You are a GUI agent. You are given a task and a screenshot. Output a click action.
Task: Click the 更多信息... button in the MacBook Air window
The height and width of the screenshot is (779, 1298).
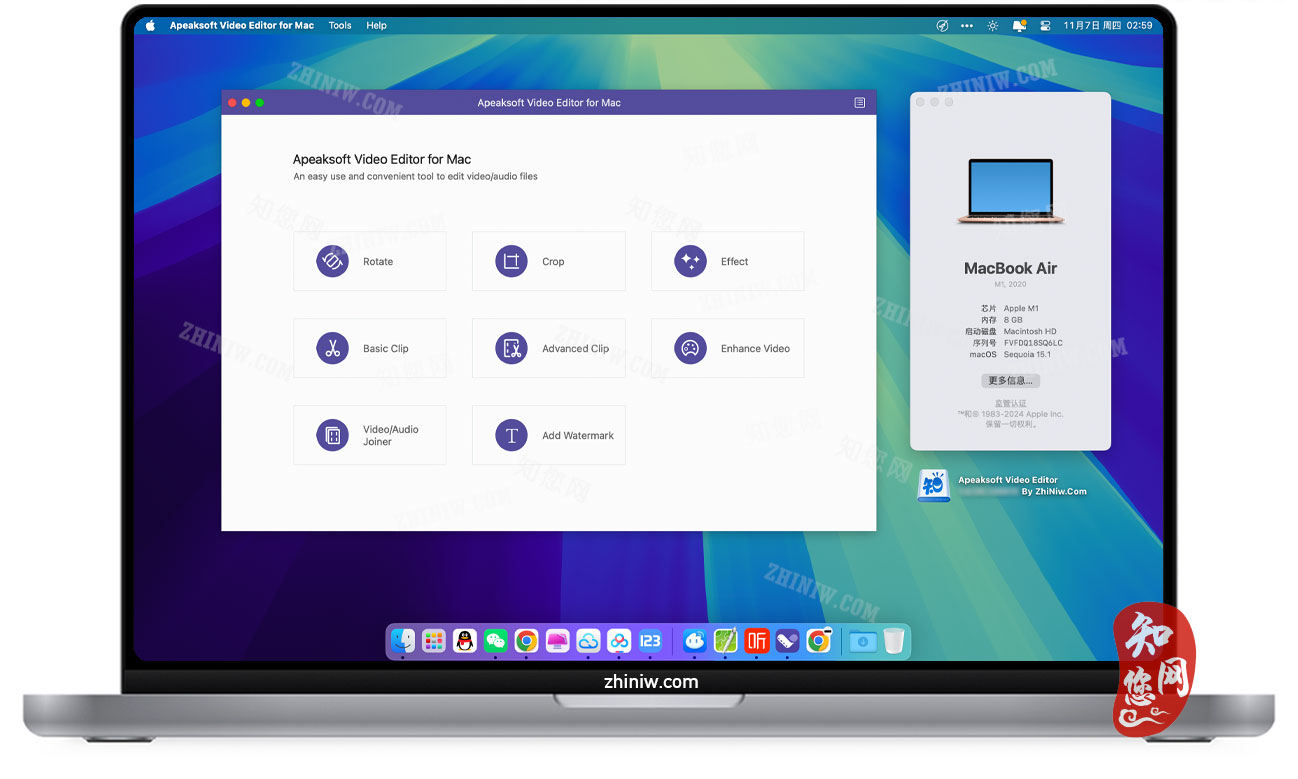(x=1010, y=381)
